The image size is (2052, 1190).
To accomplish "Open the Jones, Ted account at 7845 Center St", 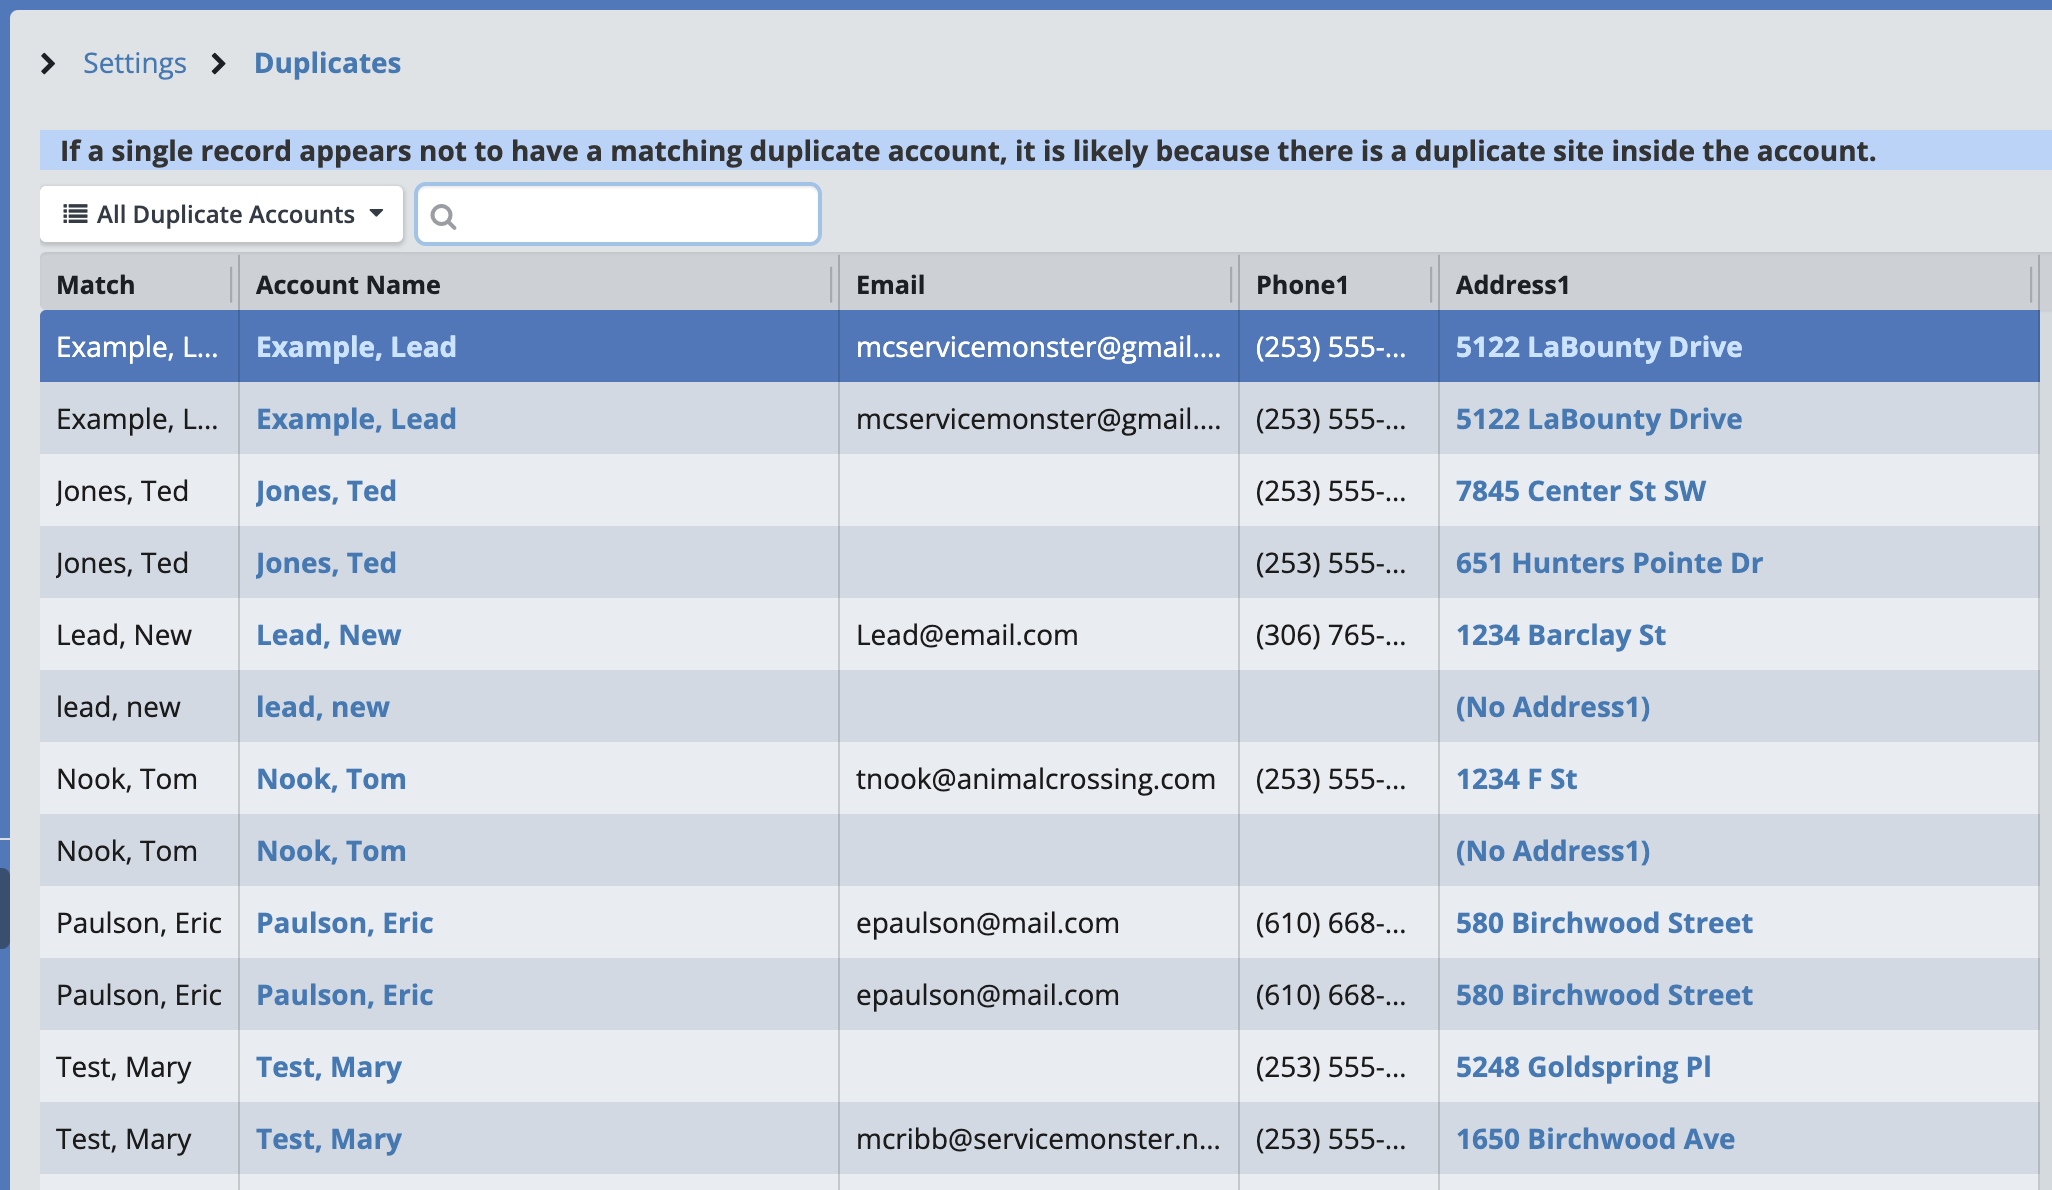I will [x=326, y=491].
